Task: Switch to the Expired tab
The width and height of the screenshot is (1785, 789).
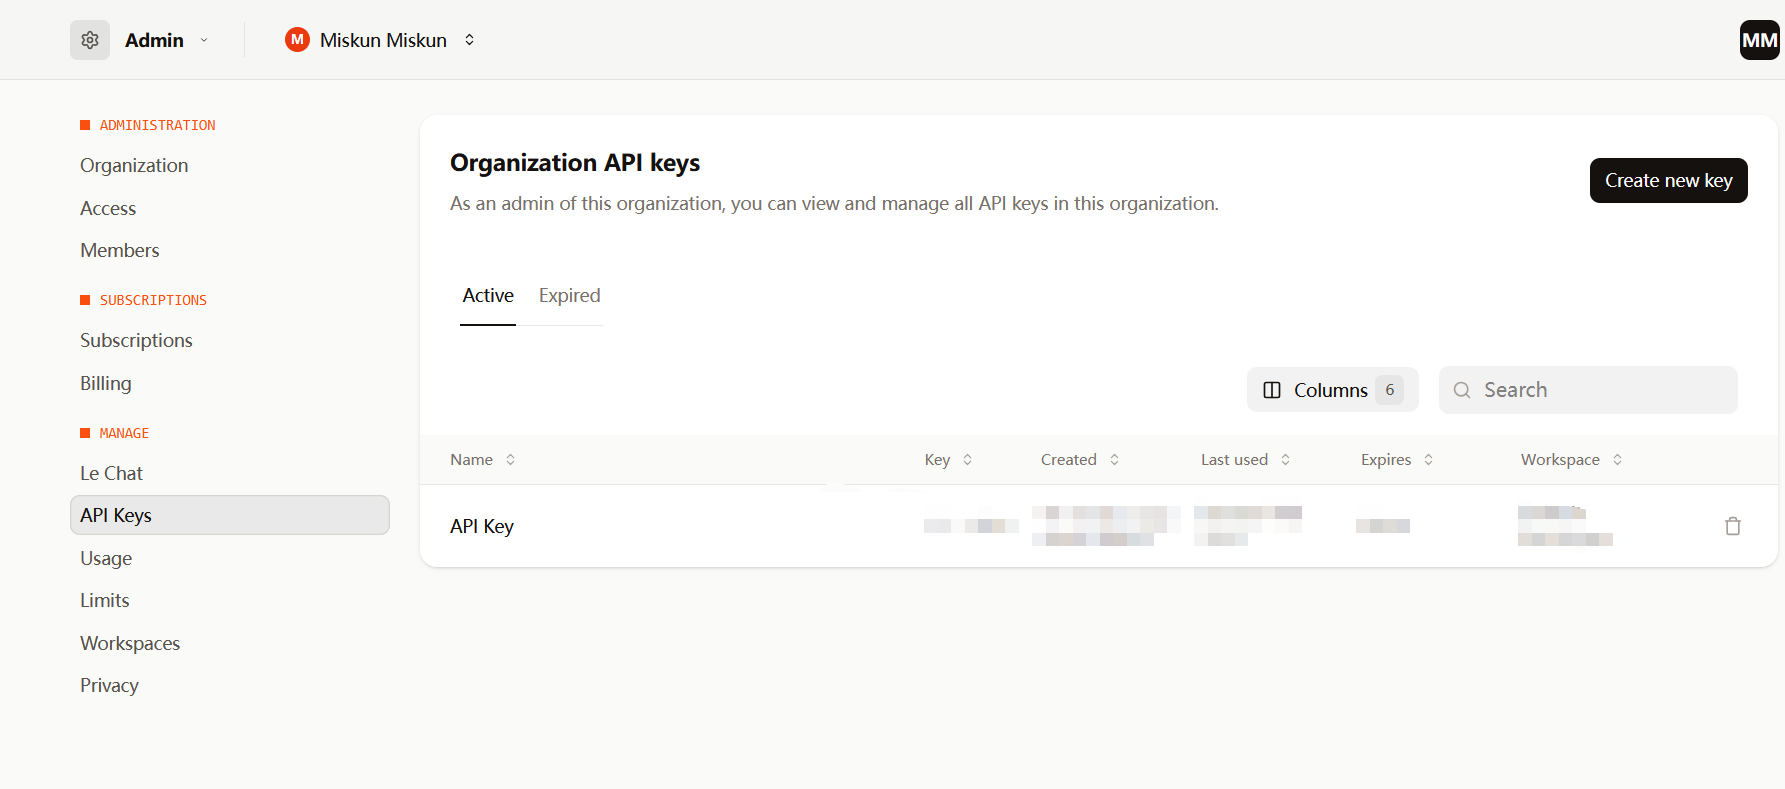Action: point(569,296)
